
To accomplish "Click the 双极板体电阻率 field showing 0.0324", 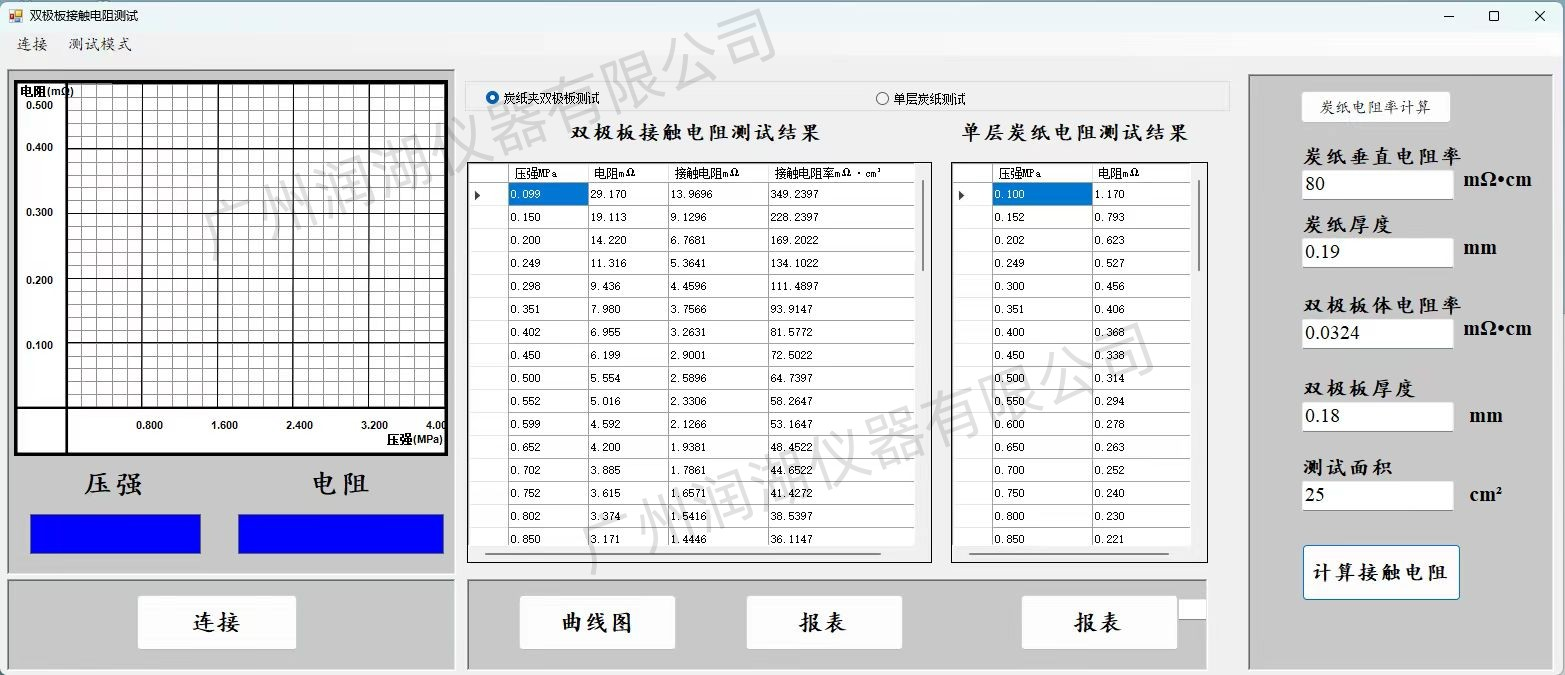I will [x=1377, y=333].
